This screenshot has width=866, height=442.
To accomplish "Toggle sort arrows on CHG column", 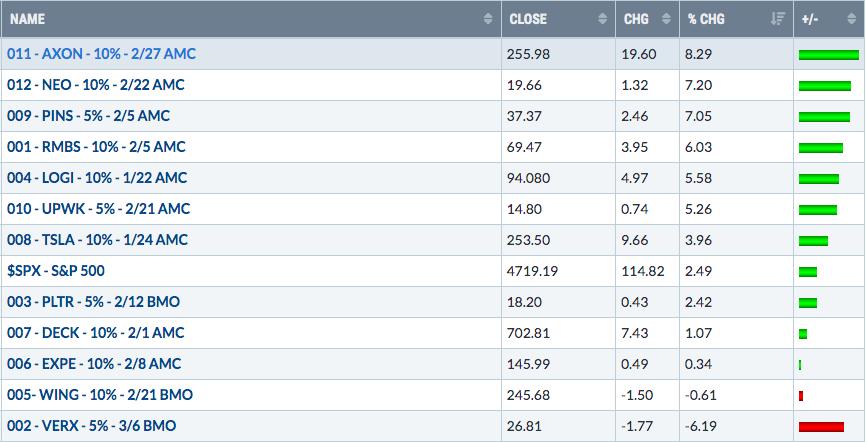I will [x=667, y=19].
